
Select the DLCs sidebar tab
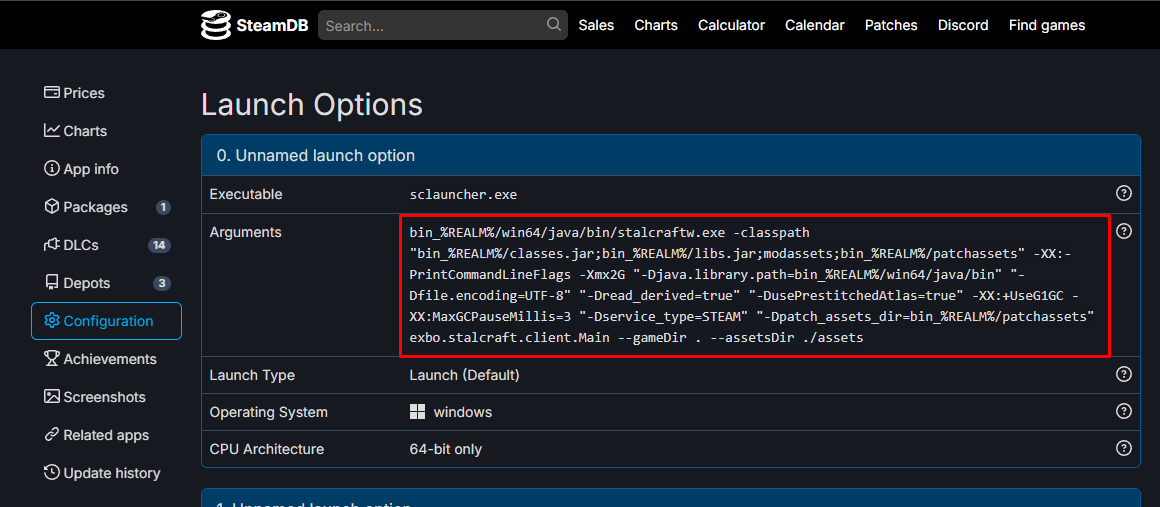pyautogui.click(x=107, y=244)
